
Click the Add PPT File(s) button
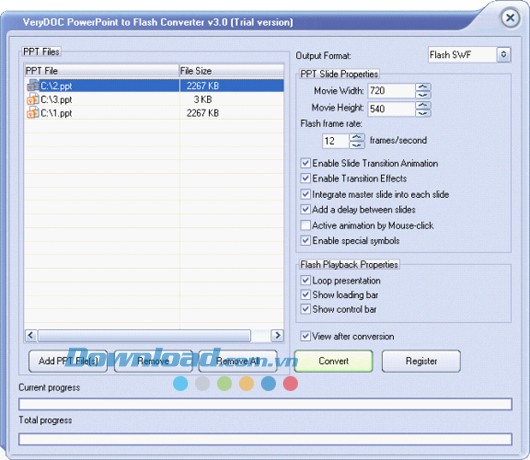[x=68, y=361]
